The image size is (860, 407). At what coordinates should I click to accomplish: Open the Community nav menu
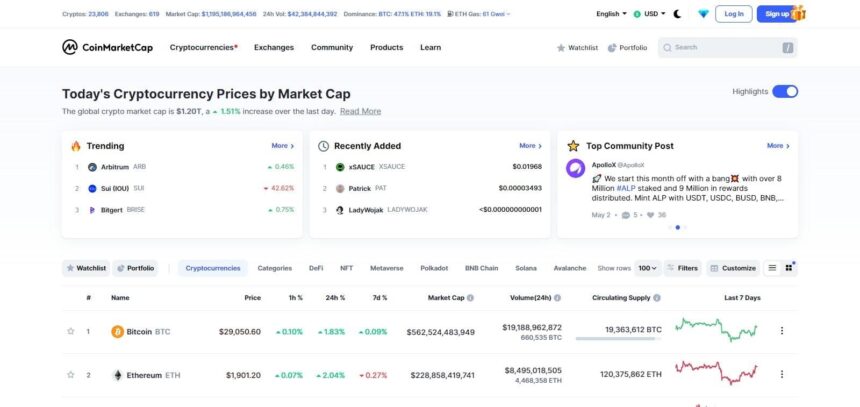[332, 47]
